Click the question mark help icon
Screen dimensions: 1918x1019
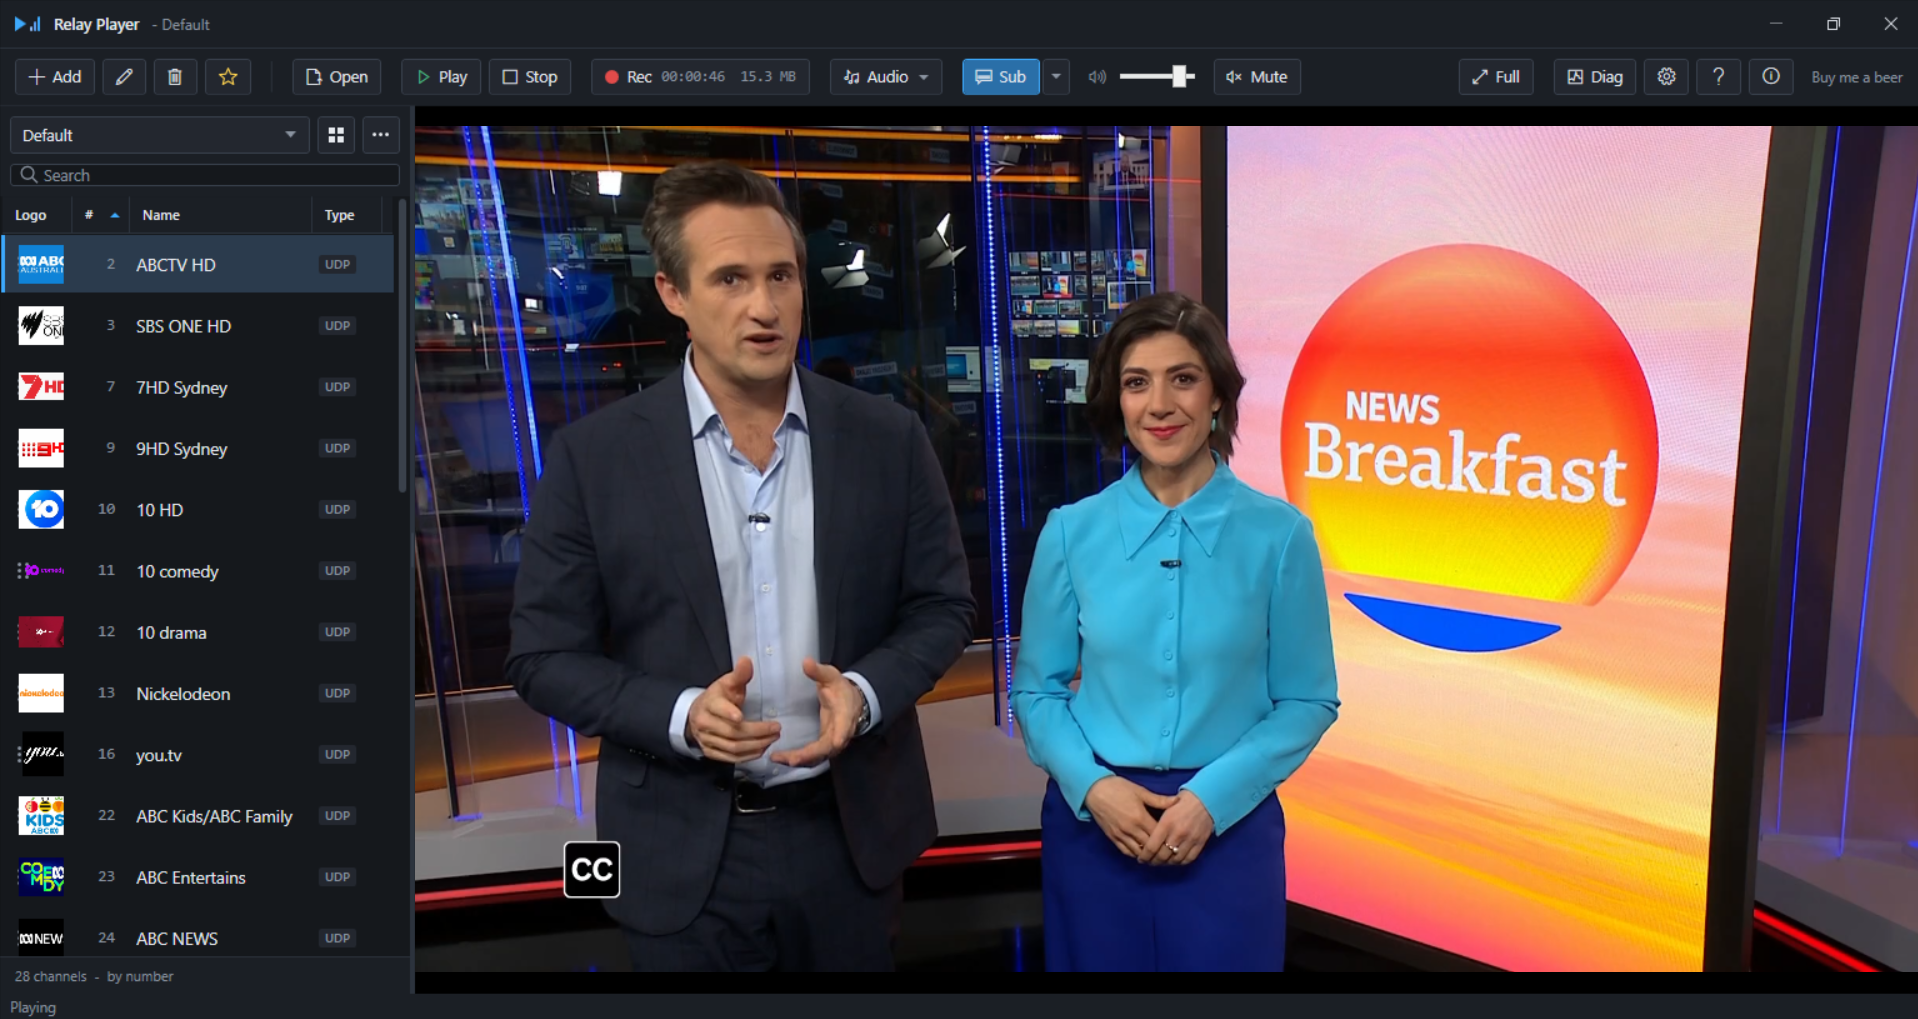[1718, 77]
